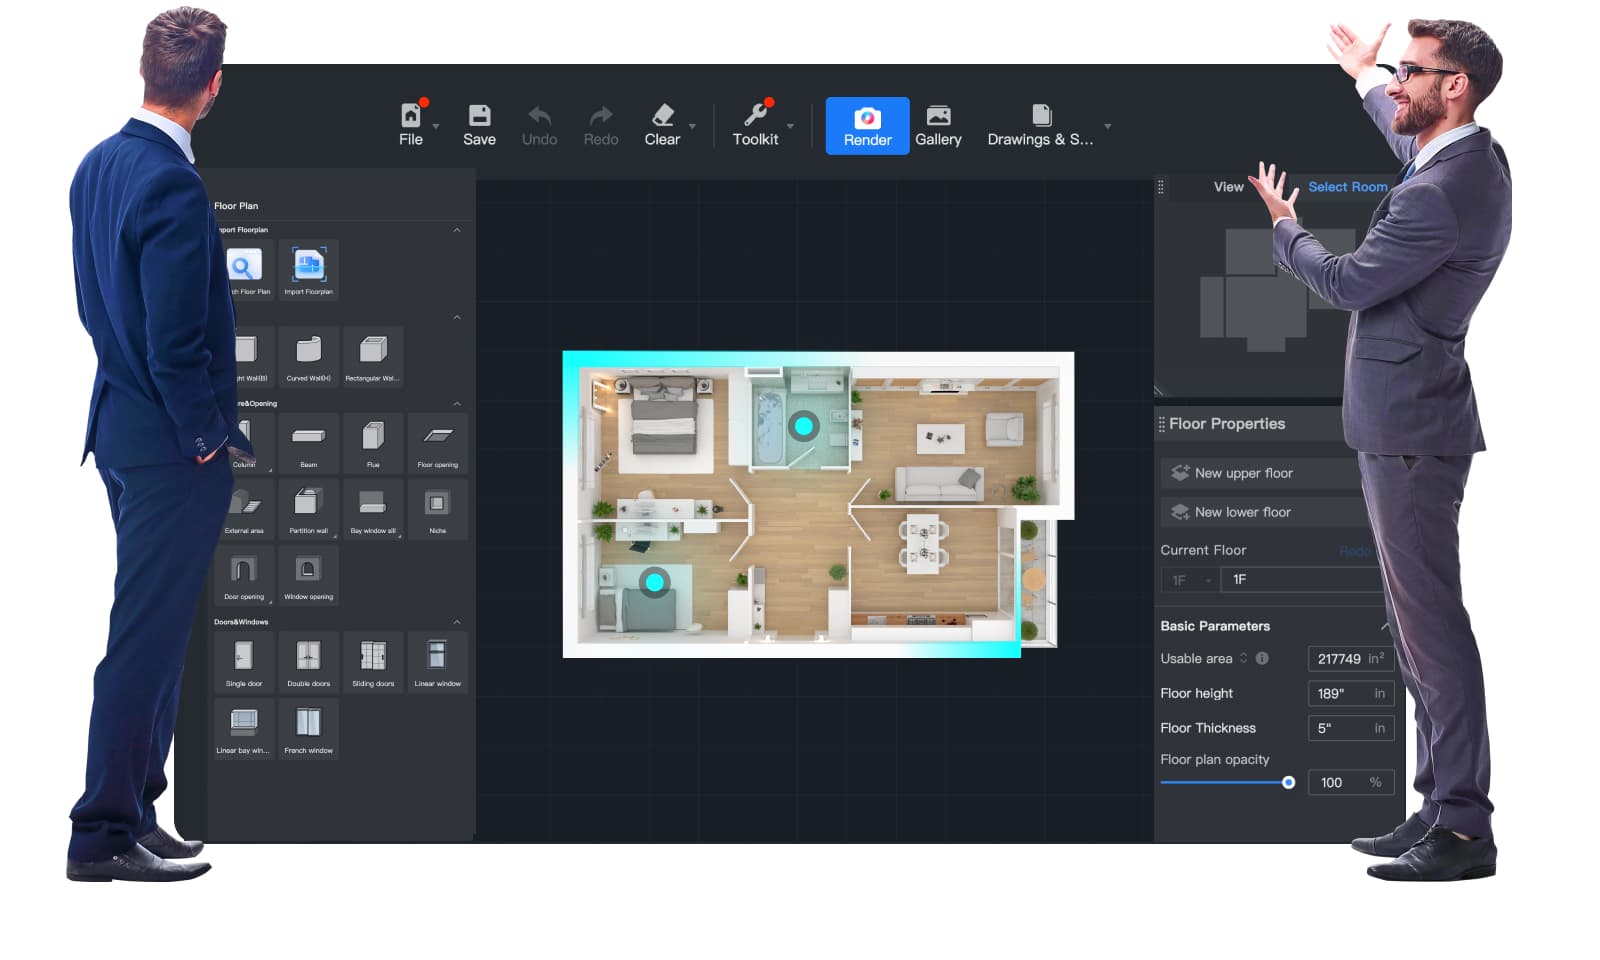The height and width of the screenshot is (960, 1600).
Task: Select the Single door element
Action: point(244,662)
